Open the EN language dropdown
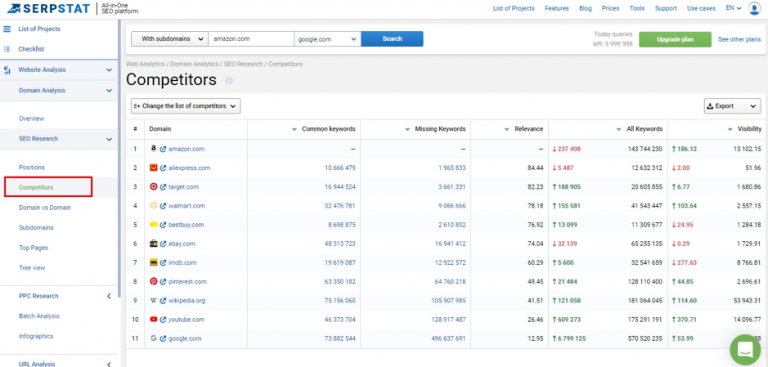 coord(733,8)
